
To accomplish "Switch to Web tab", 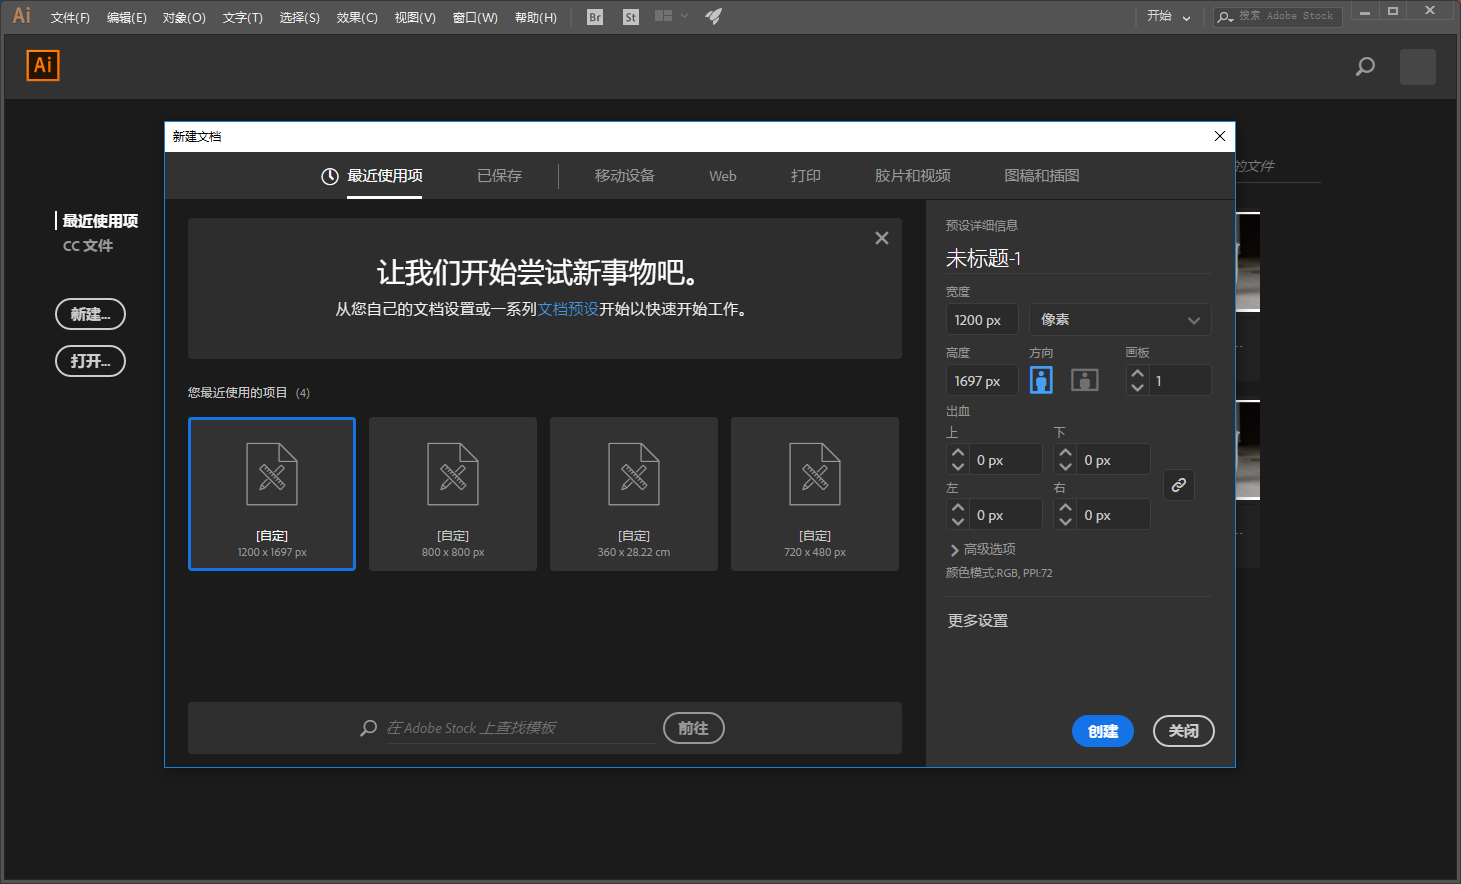I will tap(723, 176).
